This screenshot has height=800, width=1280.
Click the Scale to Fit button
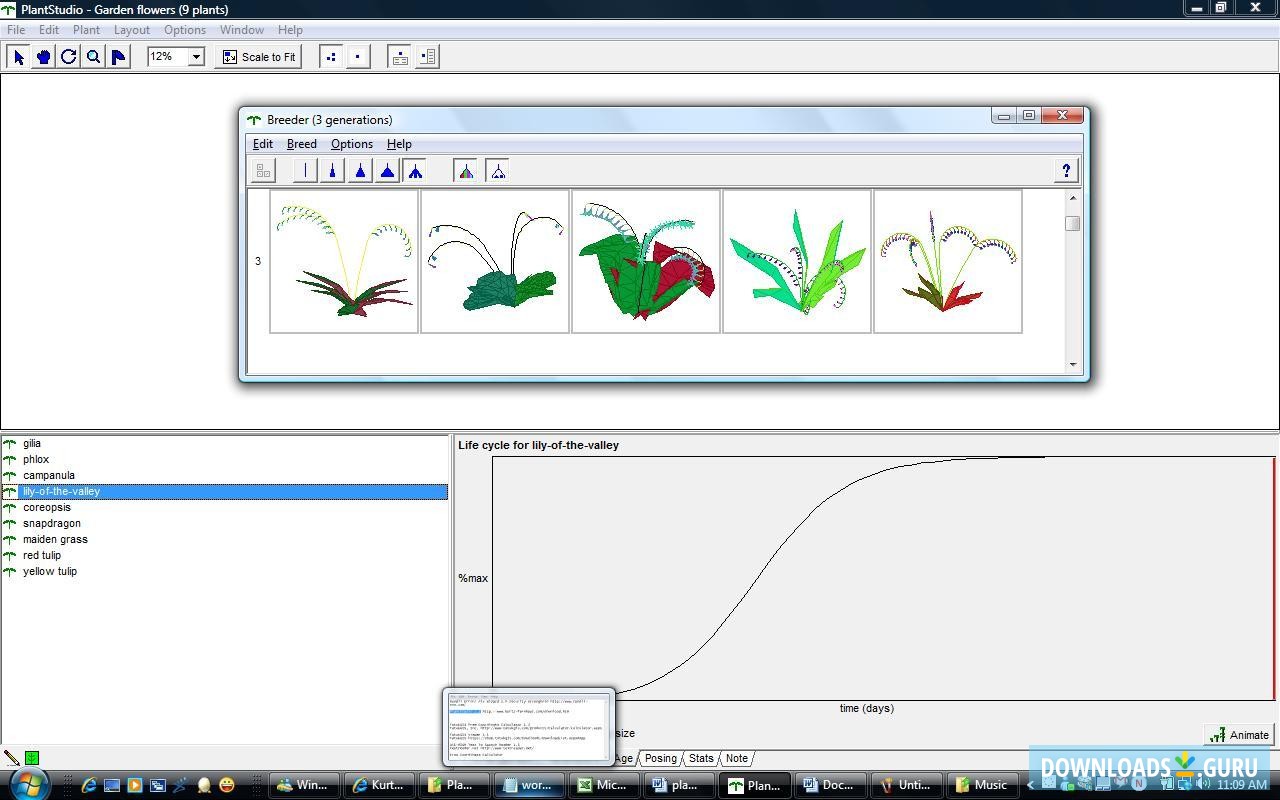click(x=259, y=57)
